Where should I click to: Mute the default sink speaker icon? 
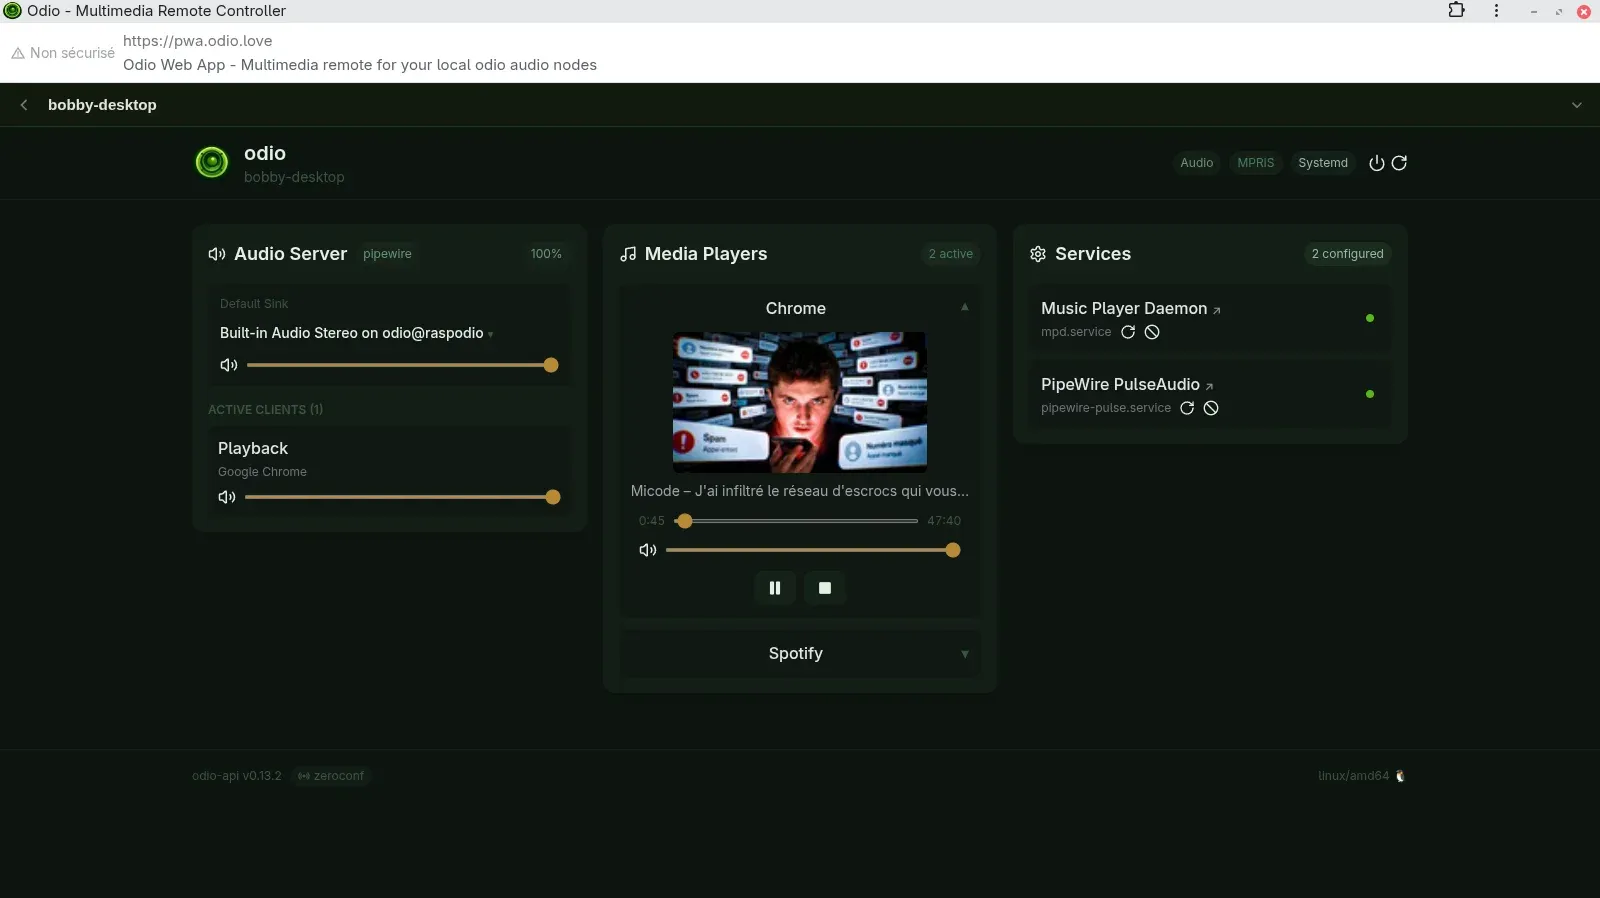click(x=229, y=365)
